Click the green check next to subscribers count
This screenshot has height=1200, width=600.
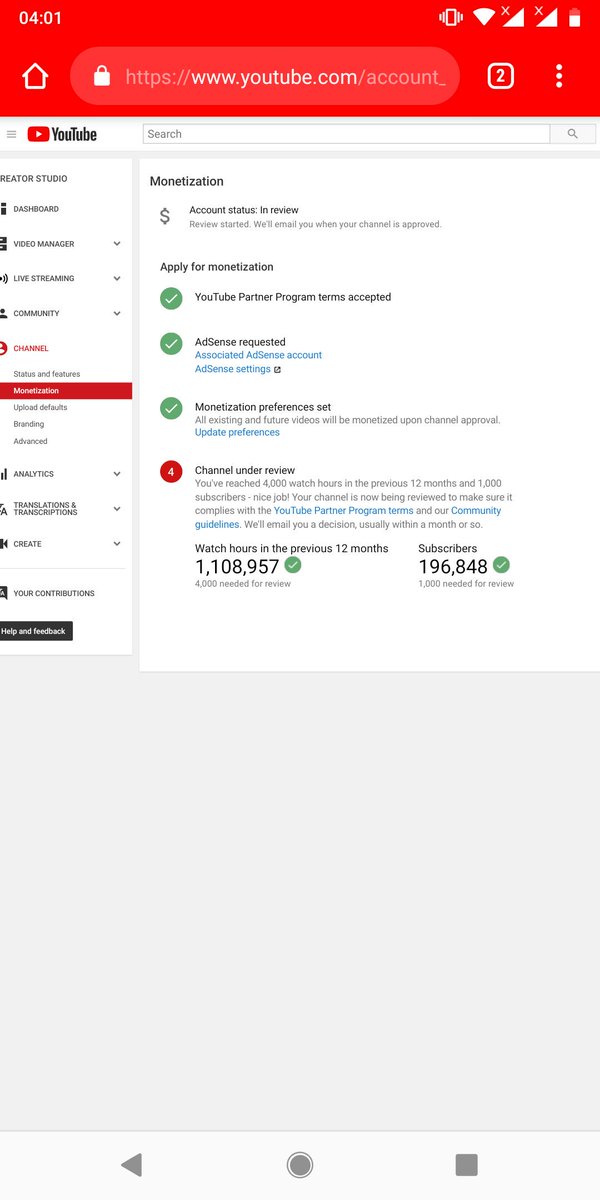coord(501,565)
